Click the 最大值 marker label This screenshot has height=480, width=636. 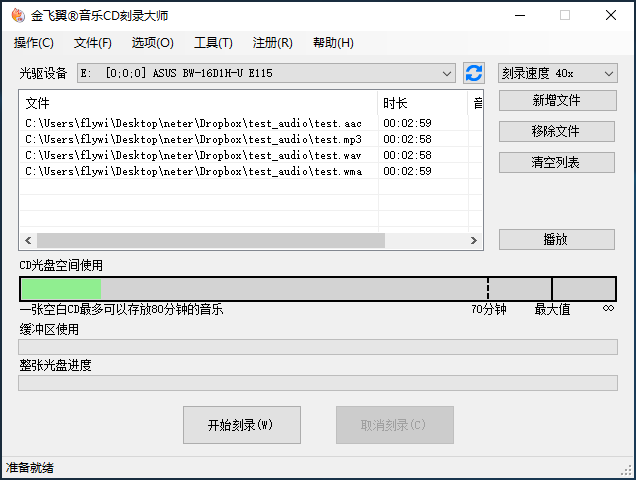click(x=552, y=310)
